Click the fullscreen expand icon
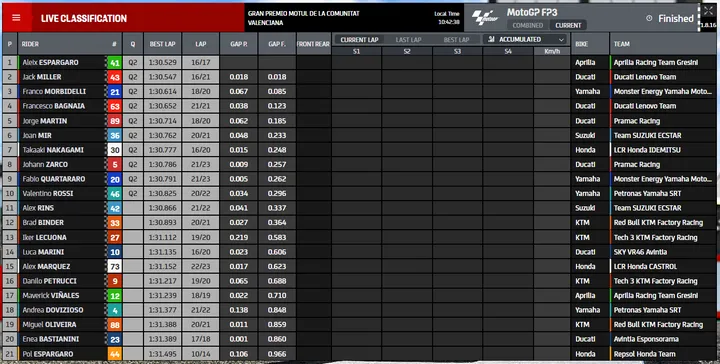Viewport: 720px width, 364px height. tap(708, 11)
